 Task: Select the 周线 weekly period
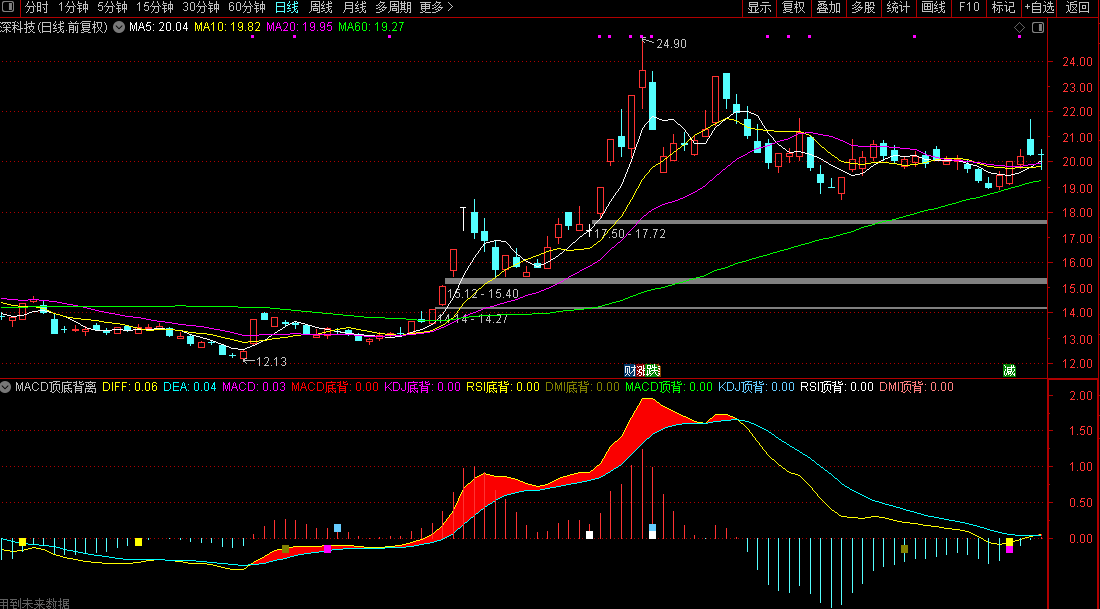point(321,8)
